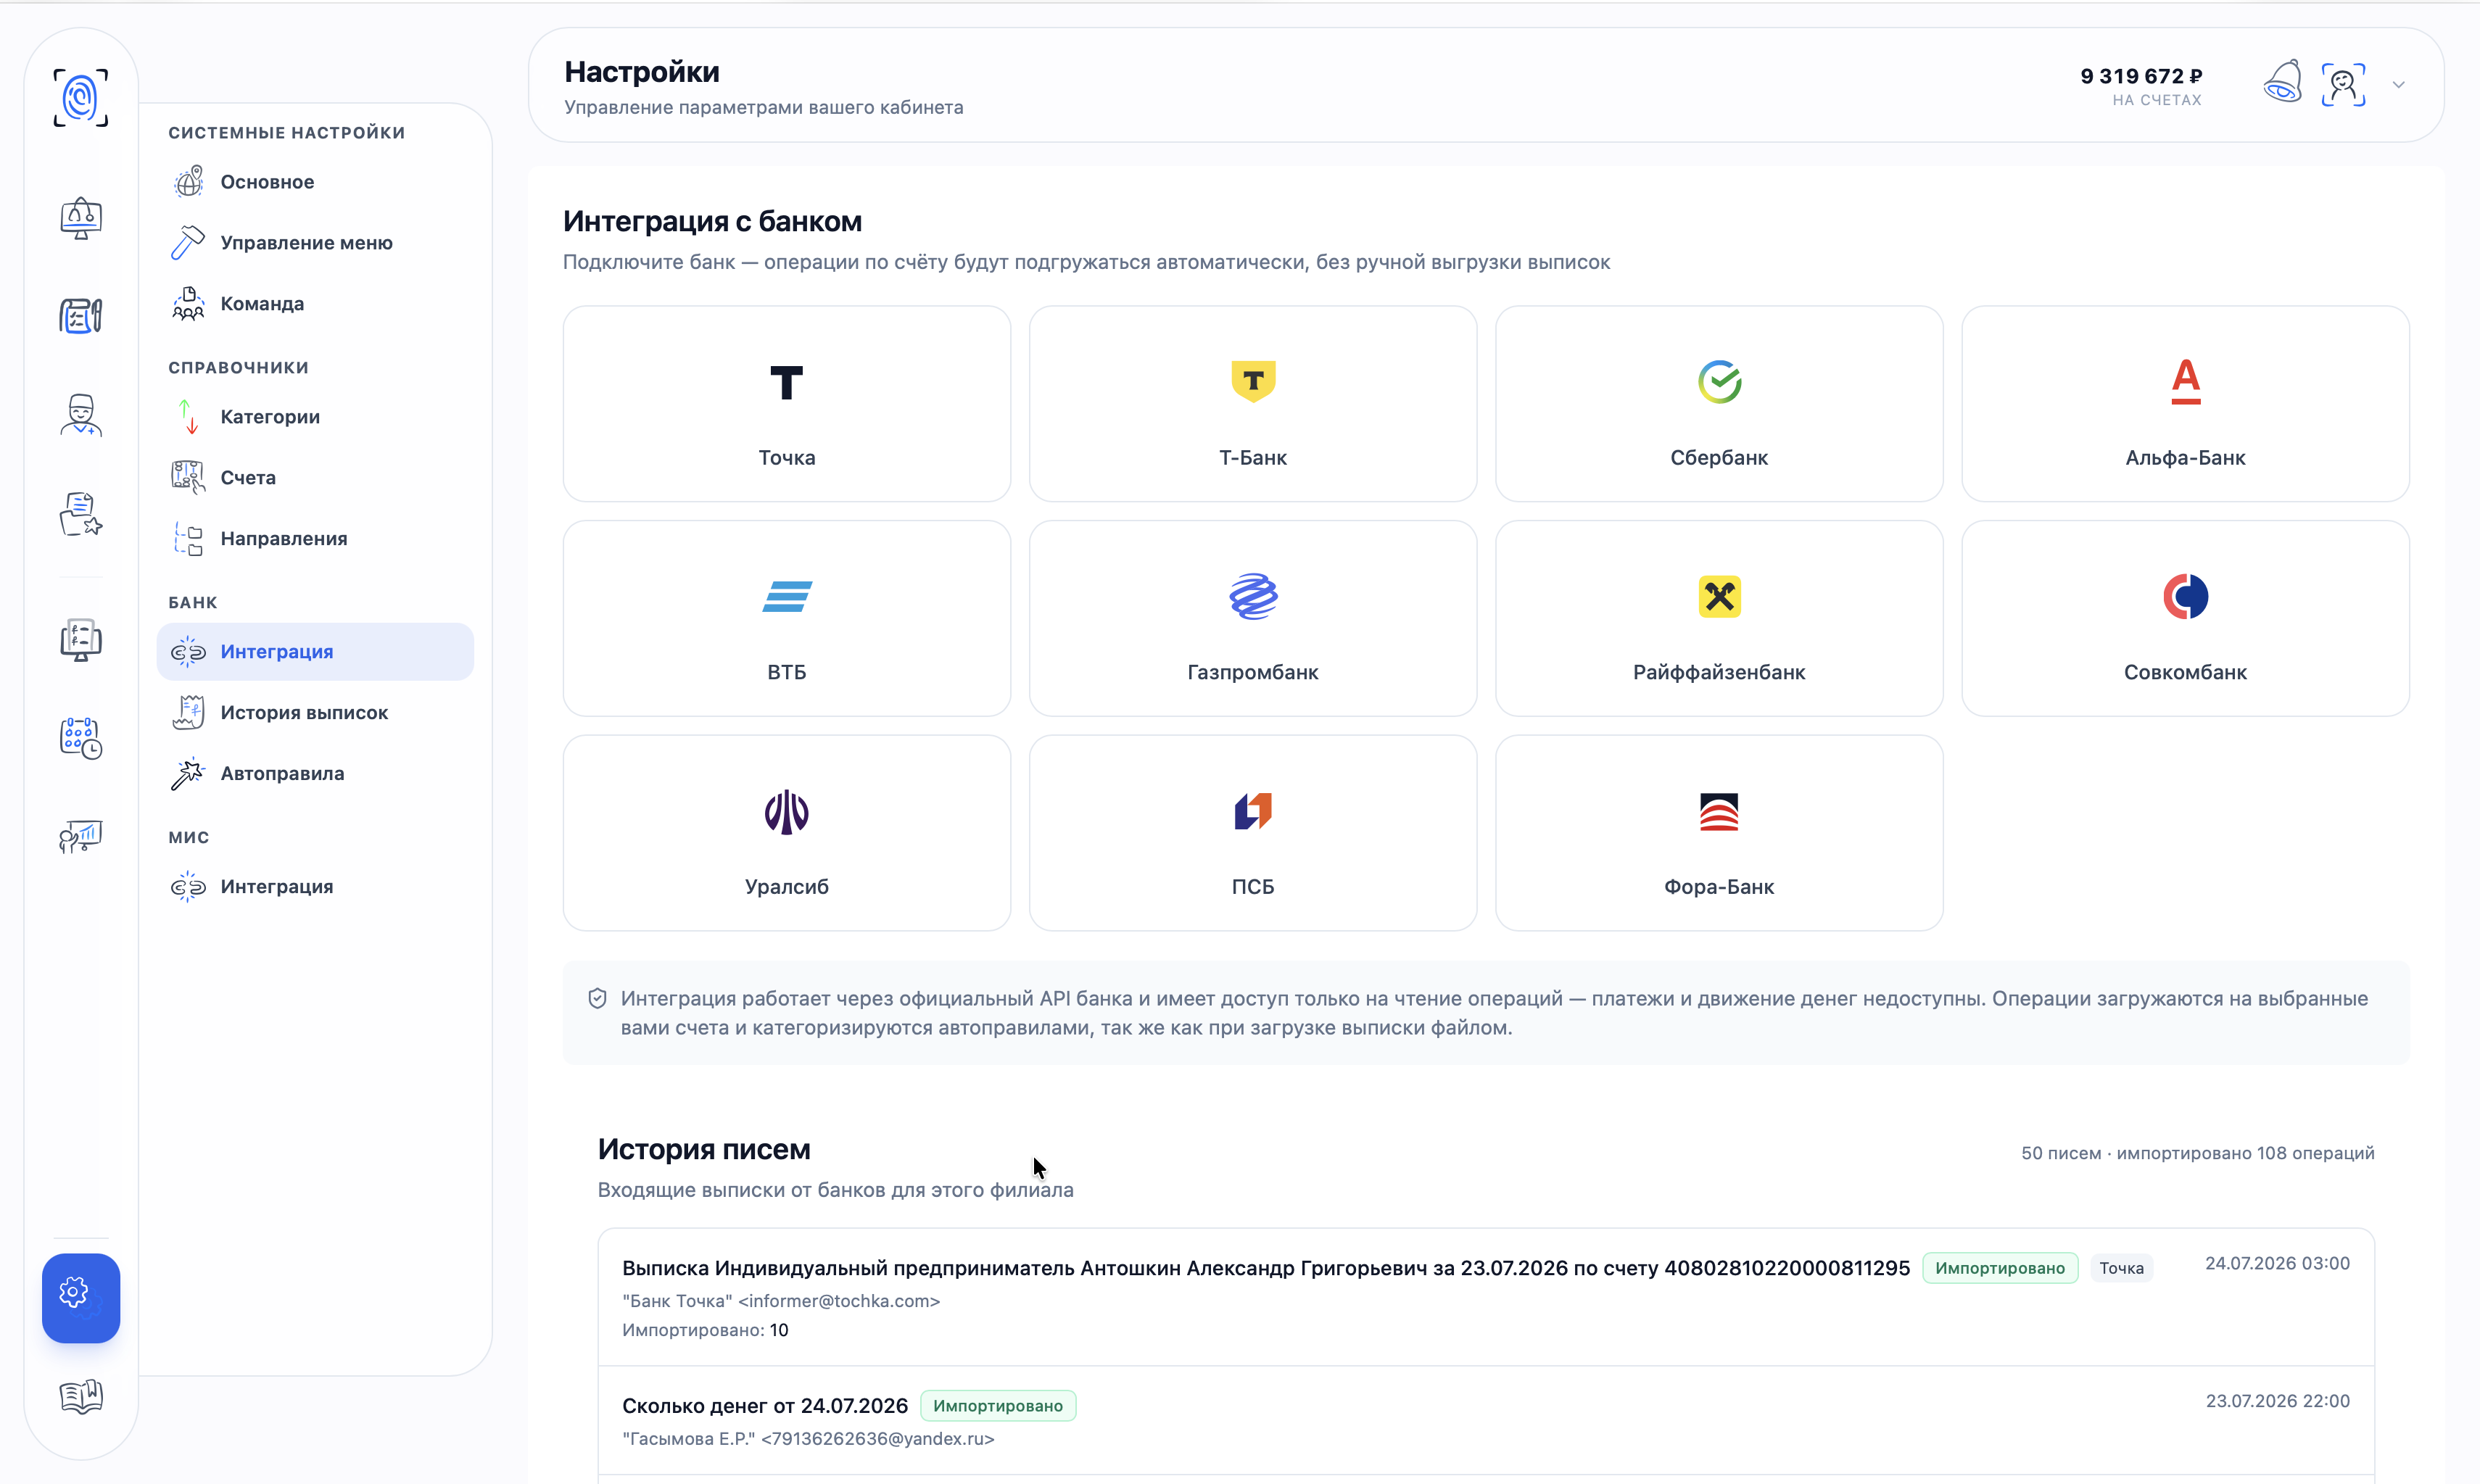This screenshot has height=1484, width=2480.
Task: Expand the profile dropdown chevron
Action: click(2399, 85)
